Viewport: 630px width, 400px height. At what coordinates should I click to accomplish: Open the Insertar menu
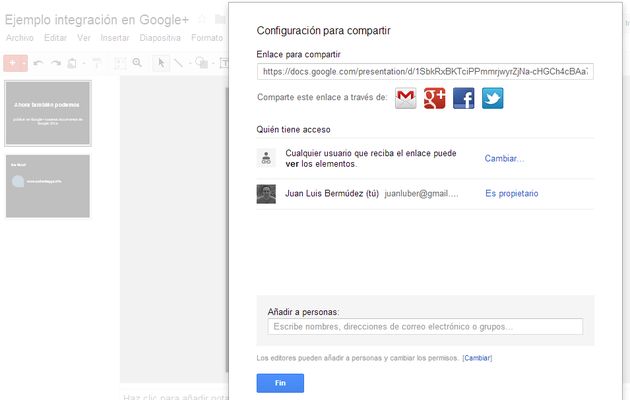click(x=115, y=38)
